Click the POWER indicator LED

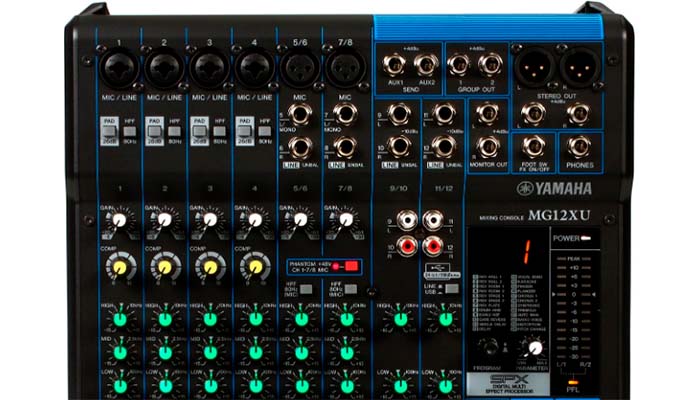(585, 238)
